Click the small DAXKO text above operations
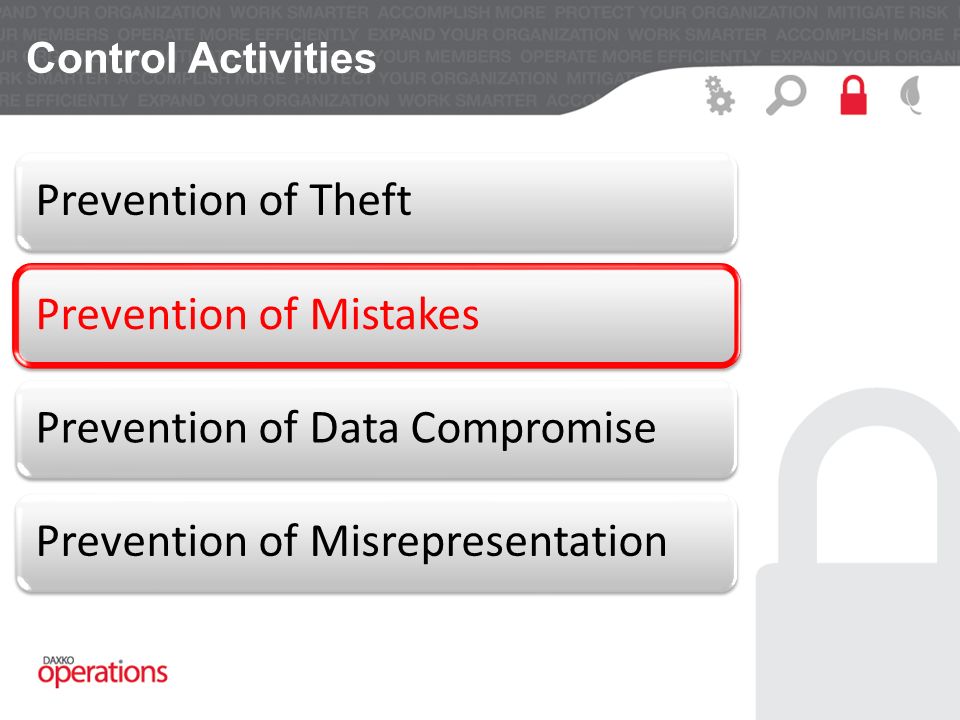Screen dimensions: 960x720 [58, 661]
